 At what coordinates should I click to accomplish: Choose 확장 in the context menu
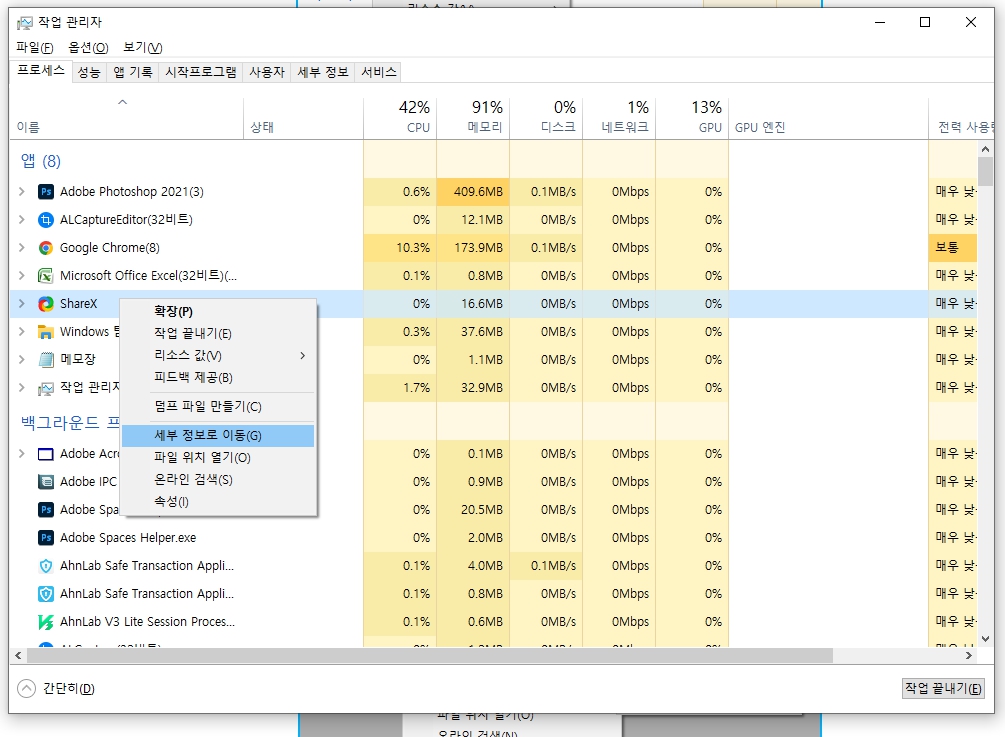218,311
